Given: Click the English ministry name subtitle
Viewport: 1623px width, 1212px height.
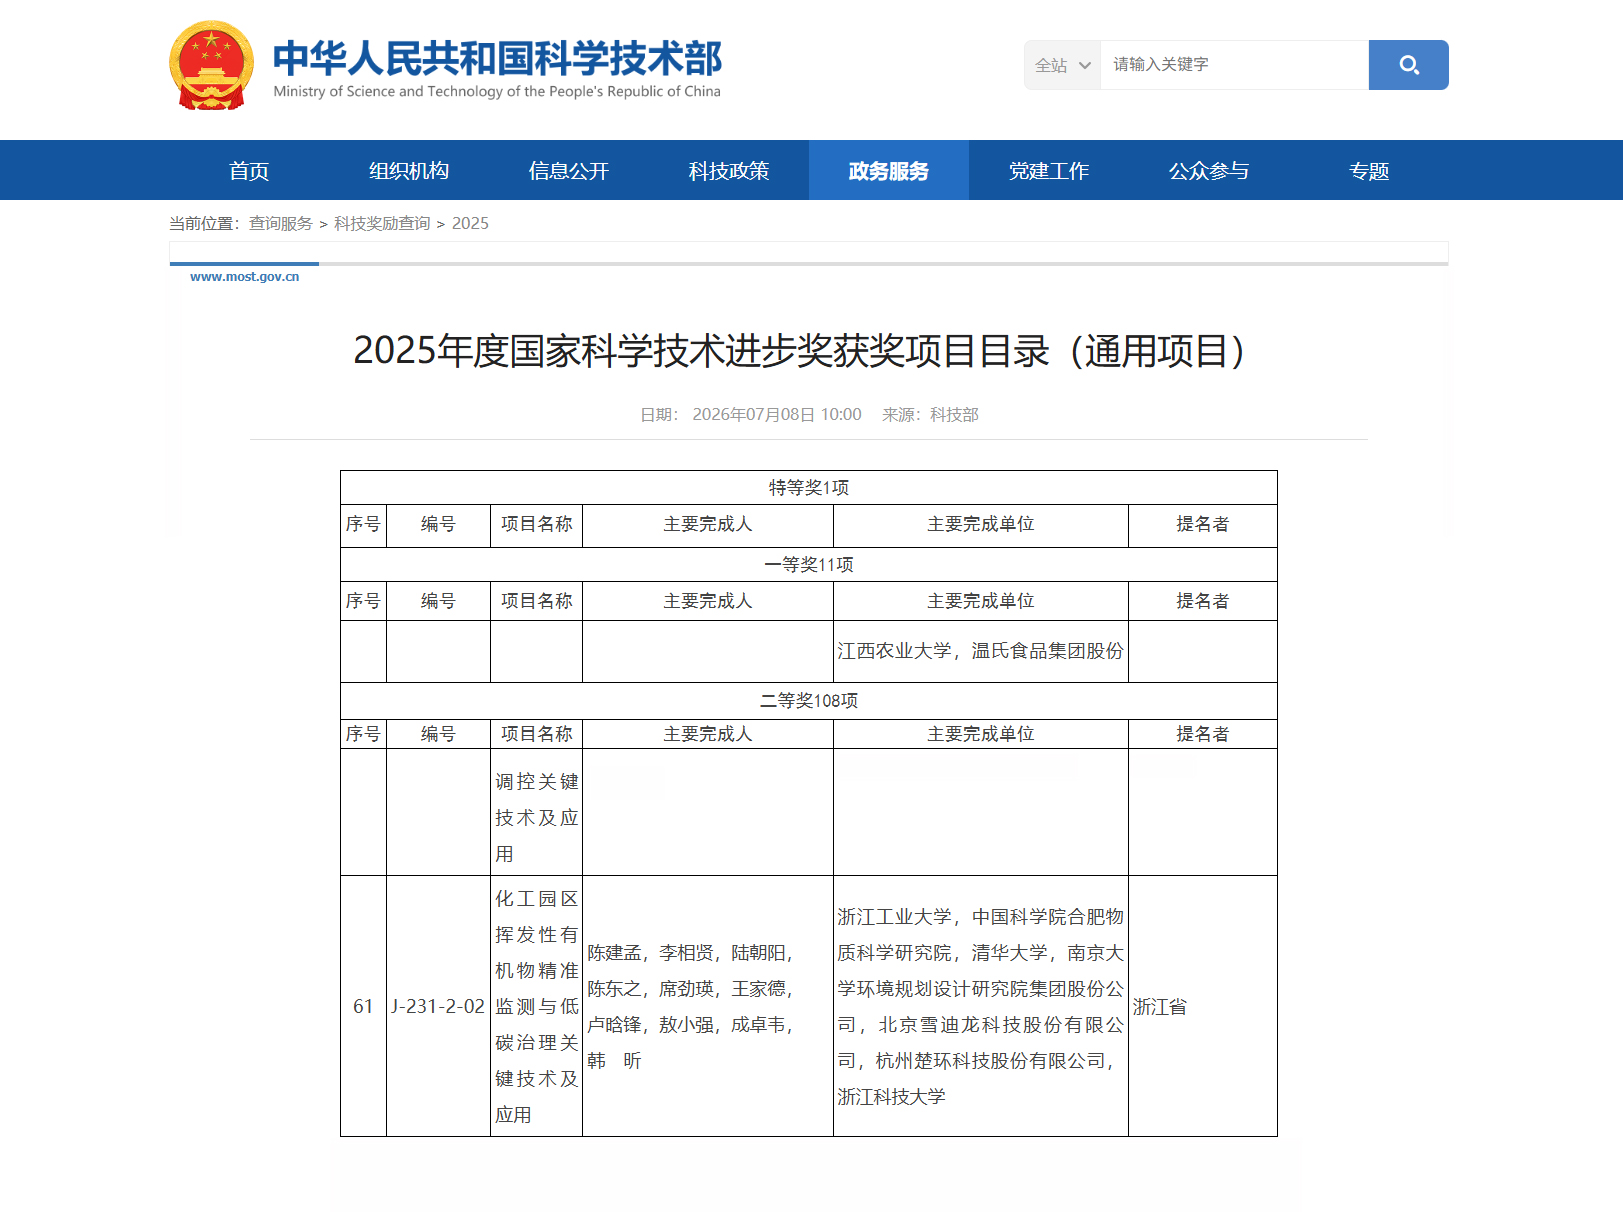Looking at the screenshot, I should pyautogui.click(x=497, y=91).
